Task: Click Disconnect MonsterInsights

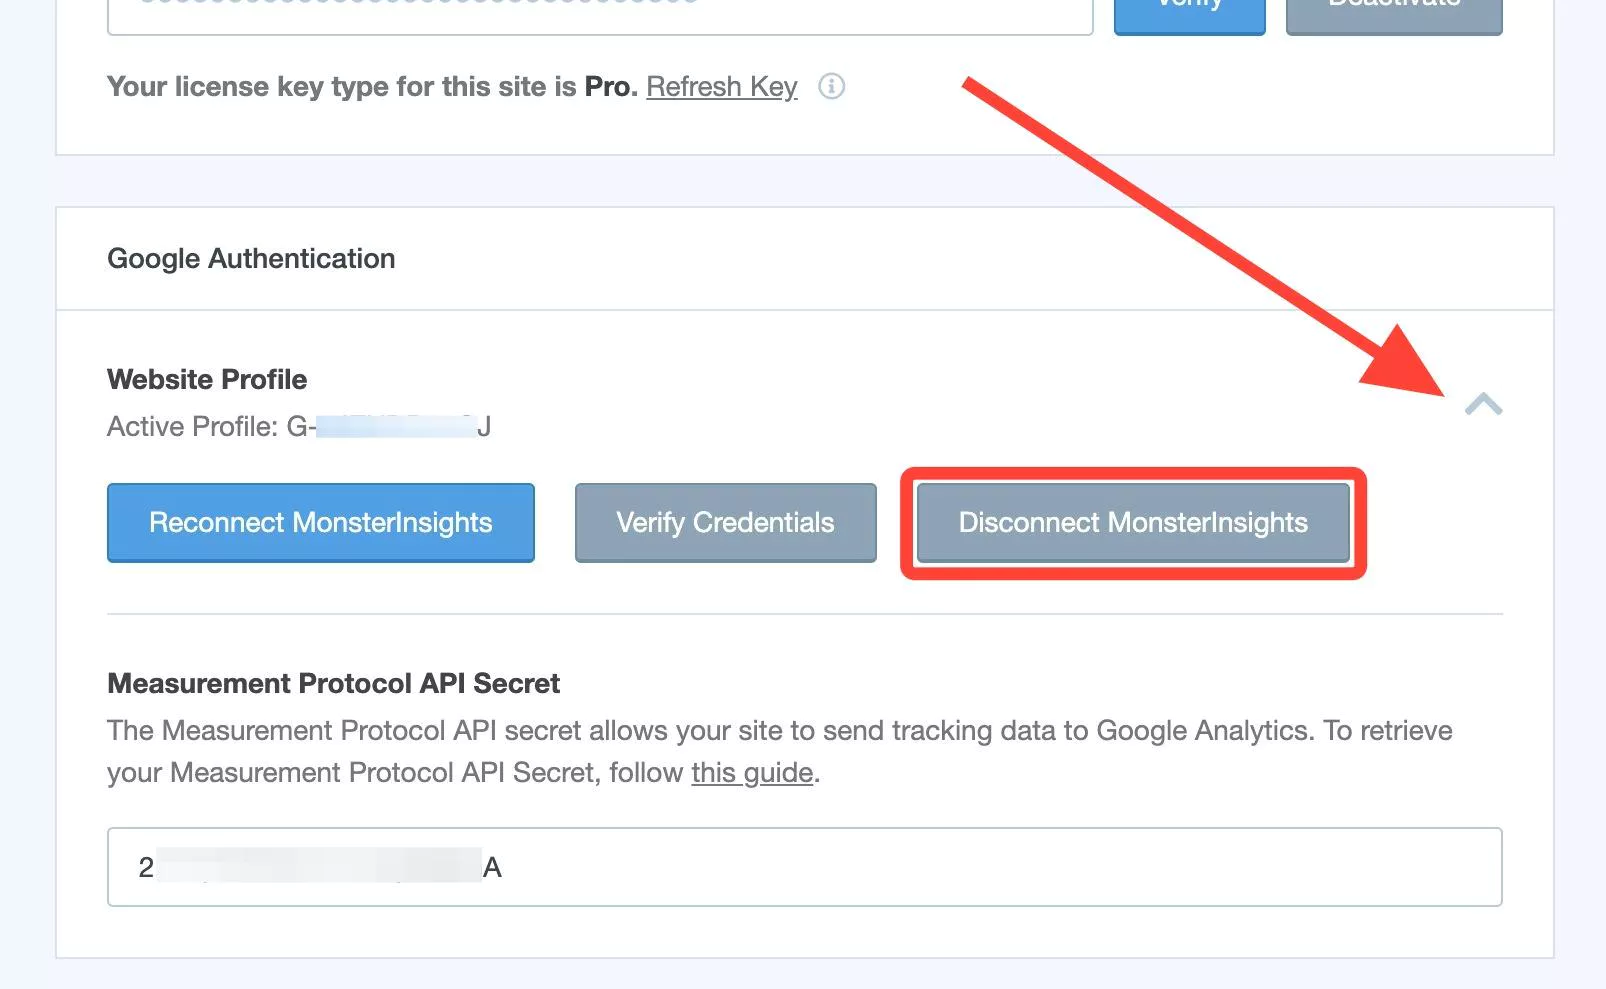Action: 1133,522
